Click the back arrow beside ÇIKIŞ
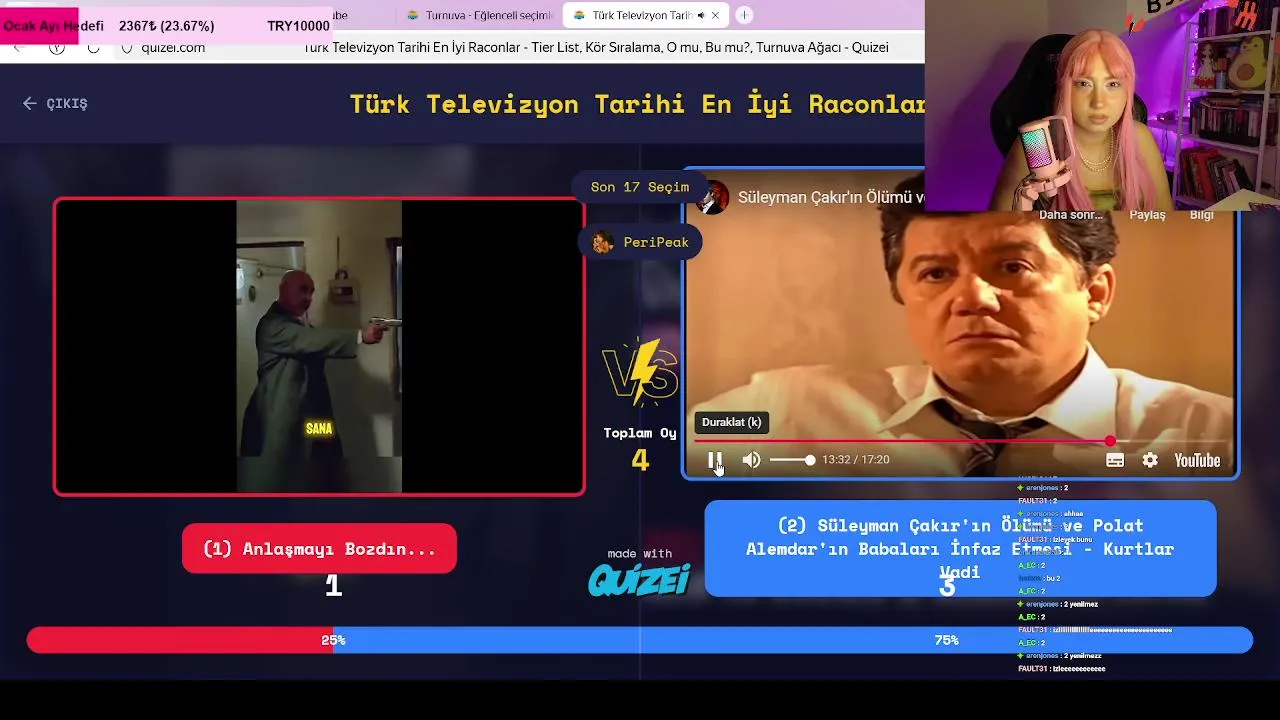 tap(30, 103)
